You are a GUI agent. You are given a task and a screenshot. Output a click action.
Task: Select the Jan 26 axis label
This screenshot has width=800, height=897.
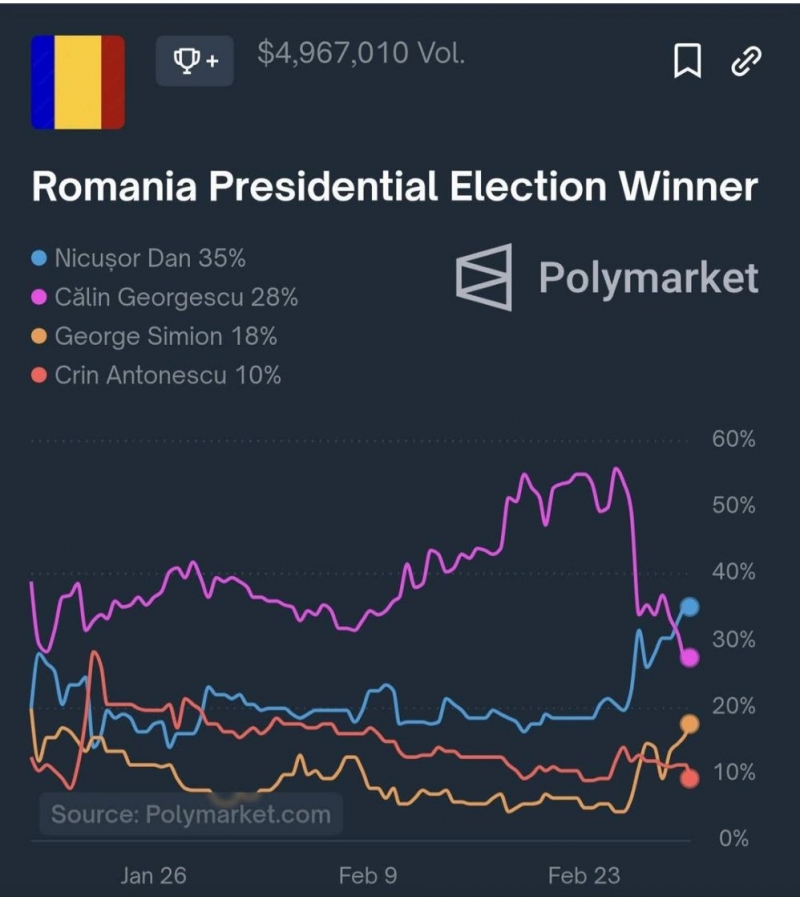[152, 875]
